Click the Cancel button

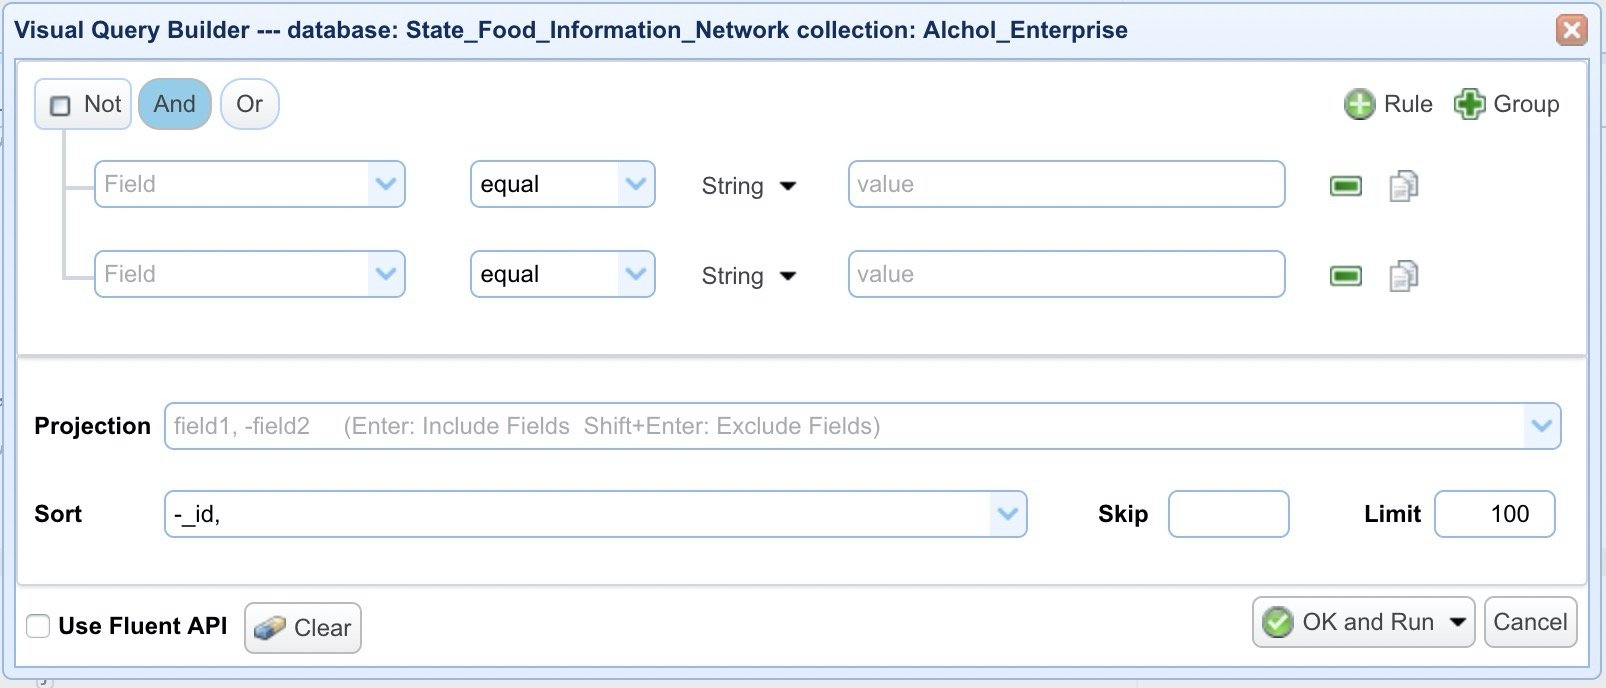(1530, 622)
